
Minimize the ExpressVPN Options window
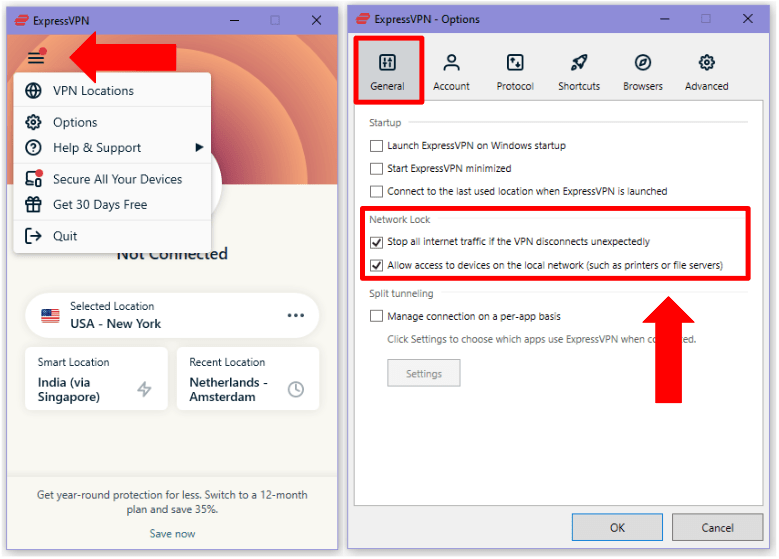coord(665,19)
